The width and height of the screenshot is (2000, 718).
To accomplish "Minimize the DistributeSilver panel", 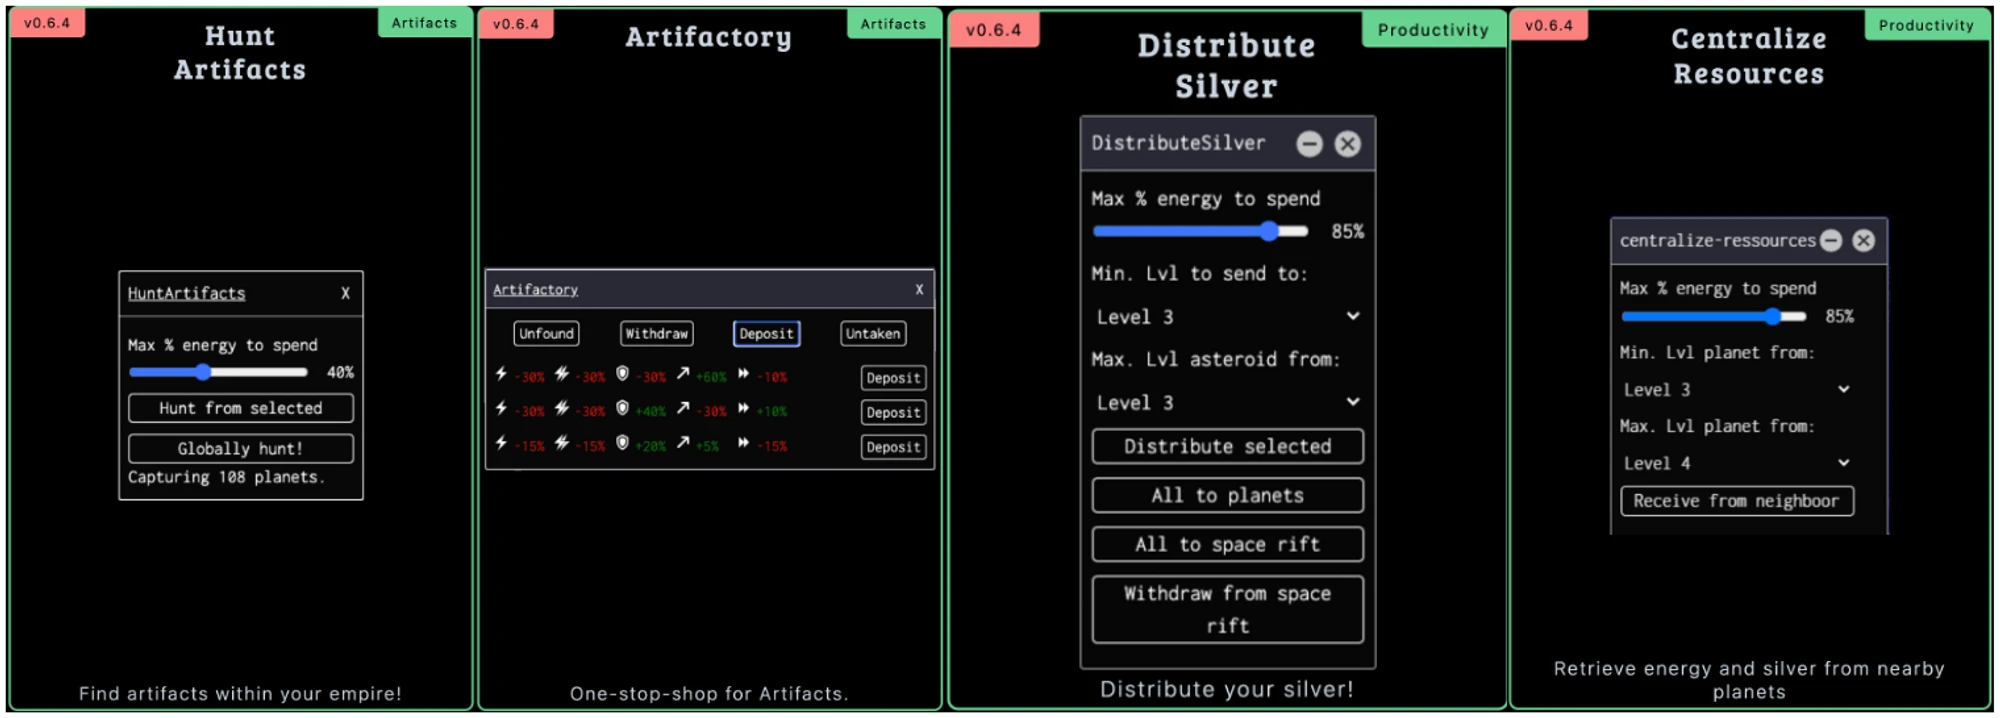I will [1309, 144].
